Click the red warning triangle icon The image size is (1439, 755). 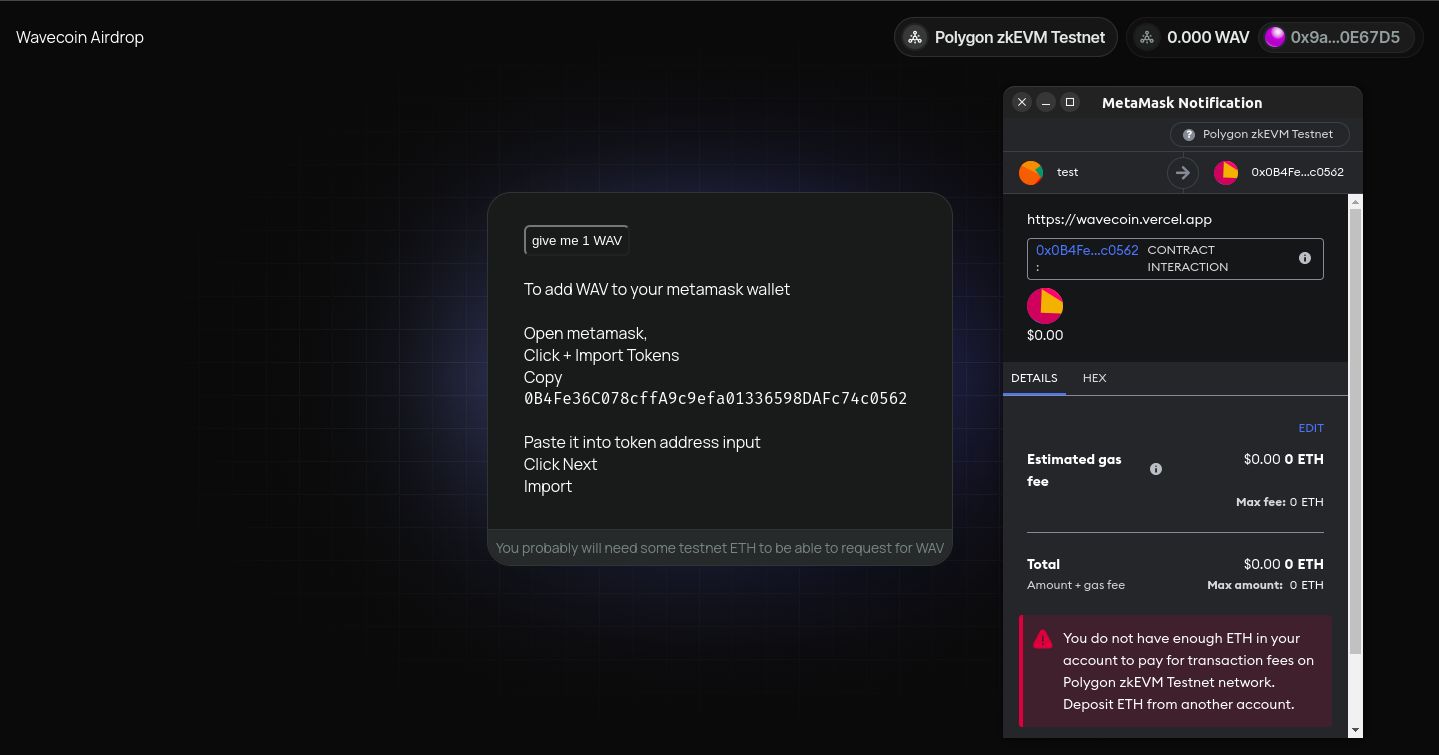tap(1043, 639)
